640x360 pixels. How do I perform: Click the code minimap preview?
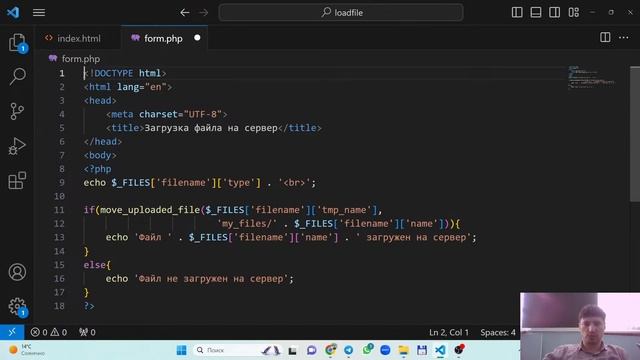591,77
